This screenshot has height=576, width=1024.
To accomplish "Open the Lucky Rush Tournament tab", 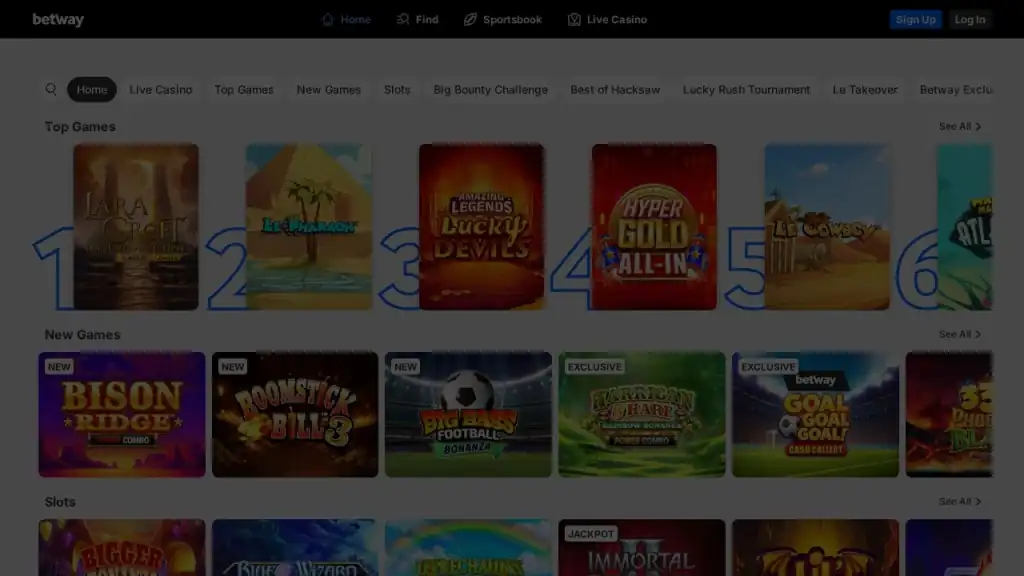I will click(x=746, y=89).
